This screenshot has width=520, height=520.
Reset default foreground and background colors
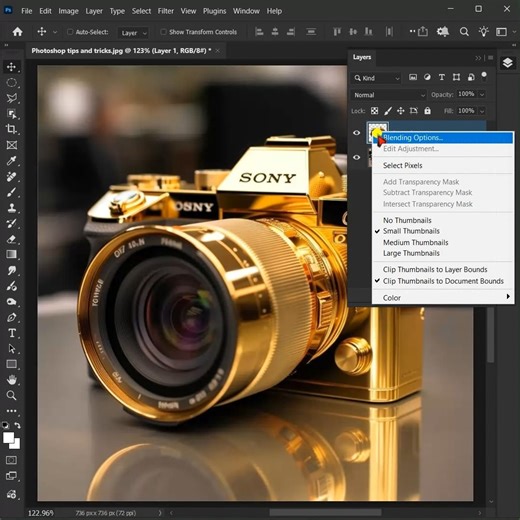tap(6, 425)
